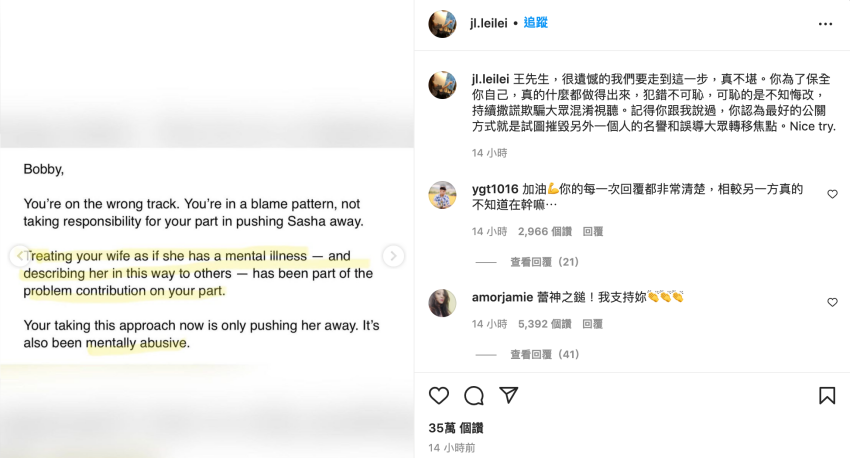Expand 查看回覆 (21) replies
Screen dimensions: 850x458
coord(544,262)
